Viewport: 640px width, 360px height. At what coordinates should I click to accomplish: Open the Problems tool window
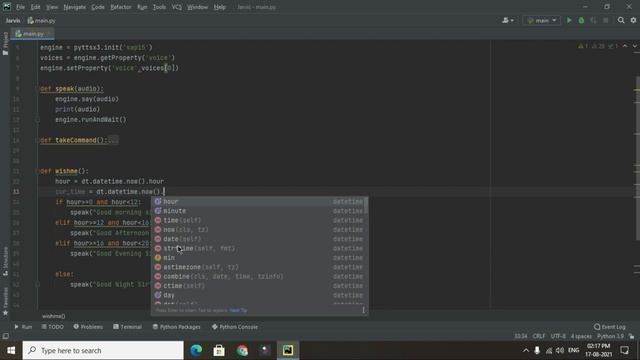88,327
